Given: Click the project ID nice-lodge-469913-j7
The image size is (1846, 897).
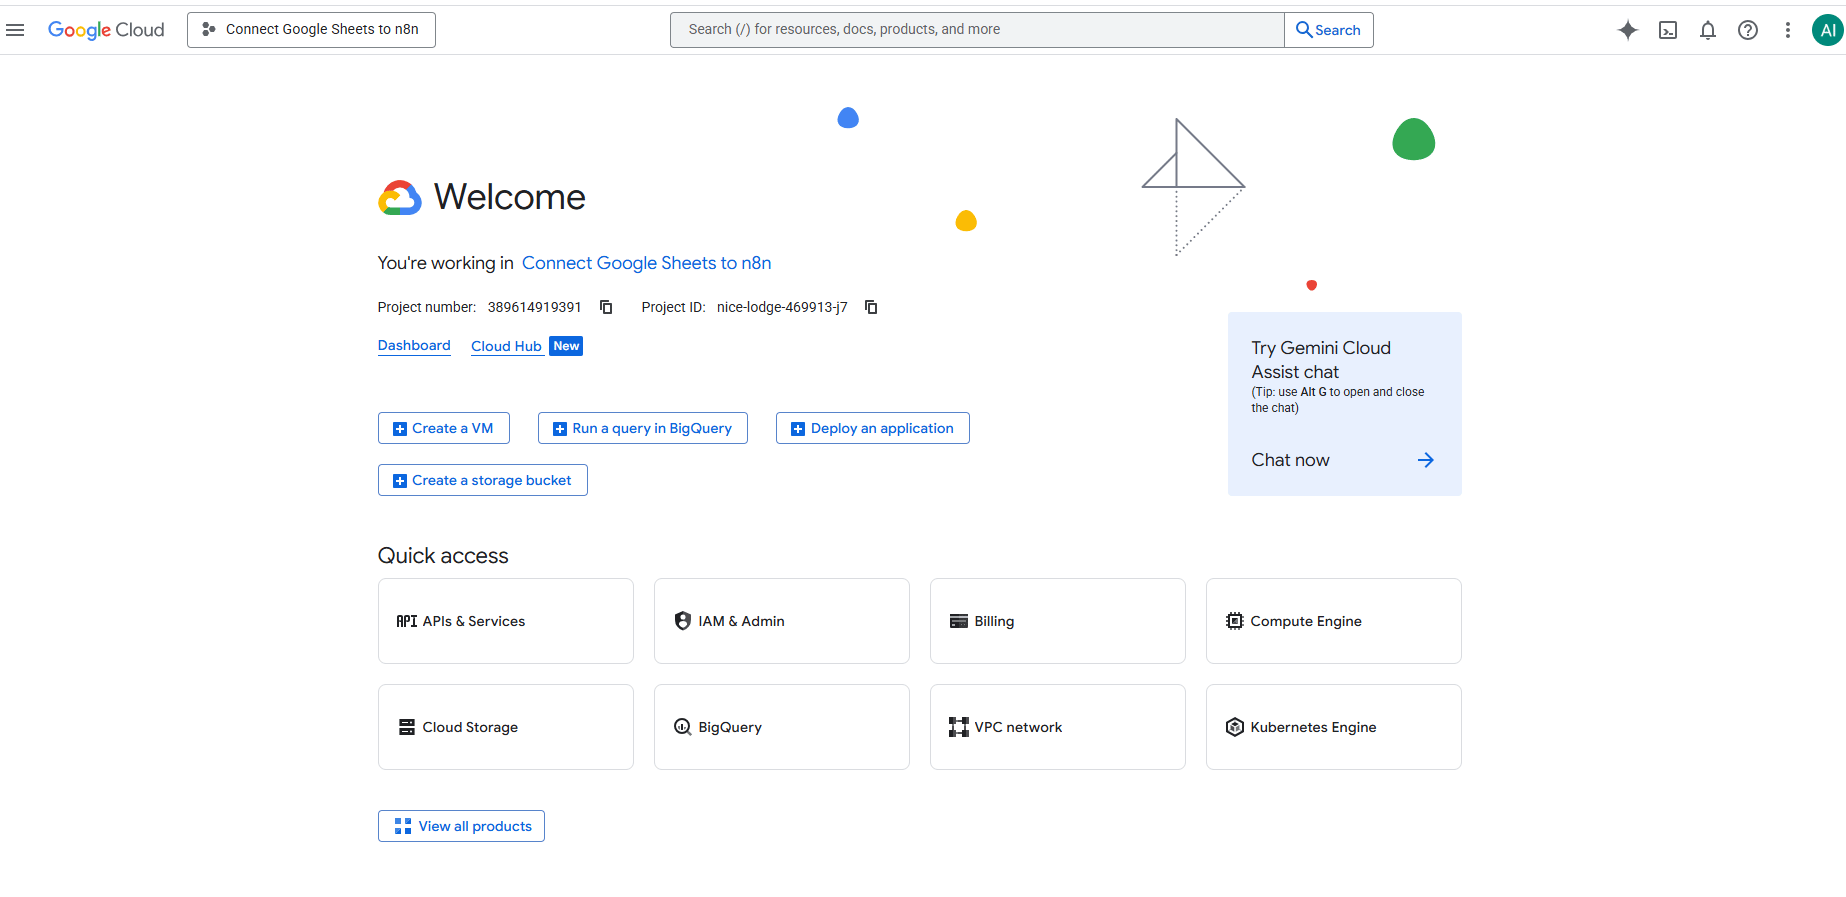Looking at the screenshot, I should click(782, 307).
